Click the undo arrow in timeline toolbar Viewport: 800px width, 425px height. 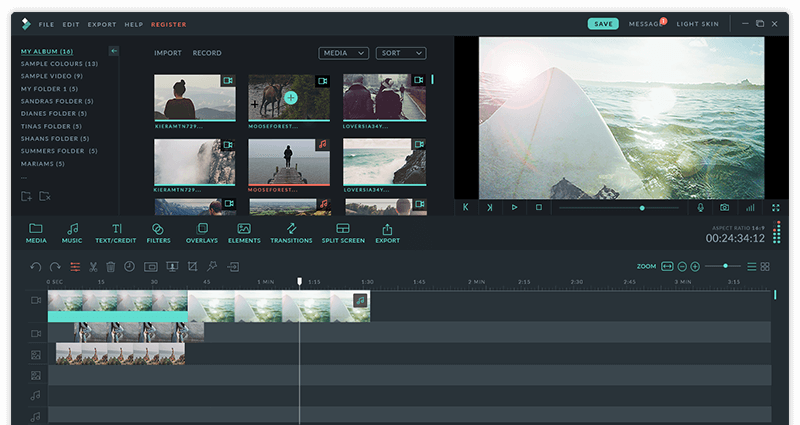pyautogui.click(x=36, y=267)
